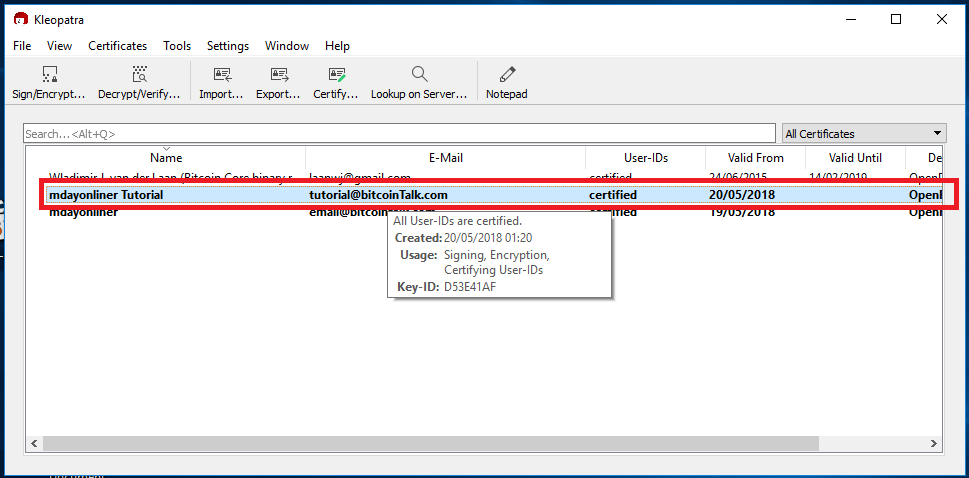Click the scrollbar left arrow
The width and height of the screenshot is (969, 478).
[x=34, y=443]
